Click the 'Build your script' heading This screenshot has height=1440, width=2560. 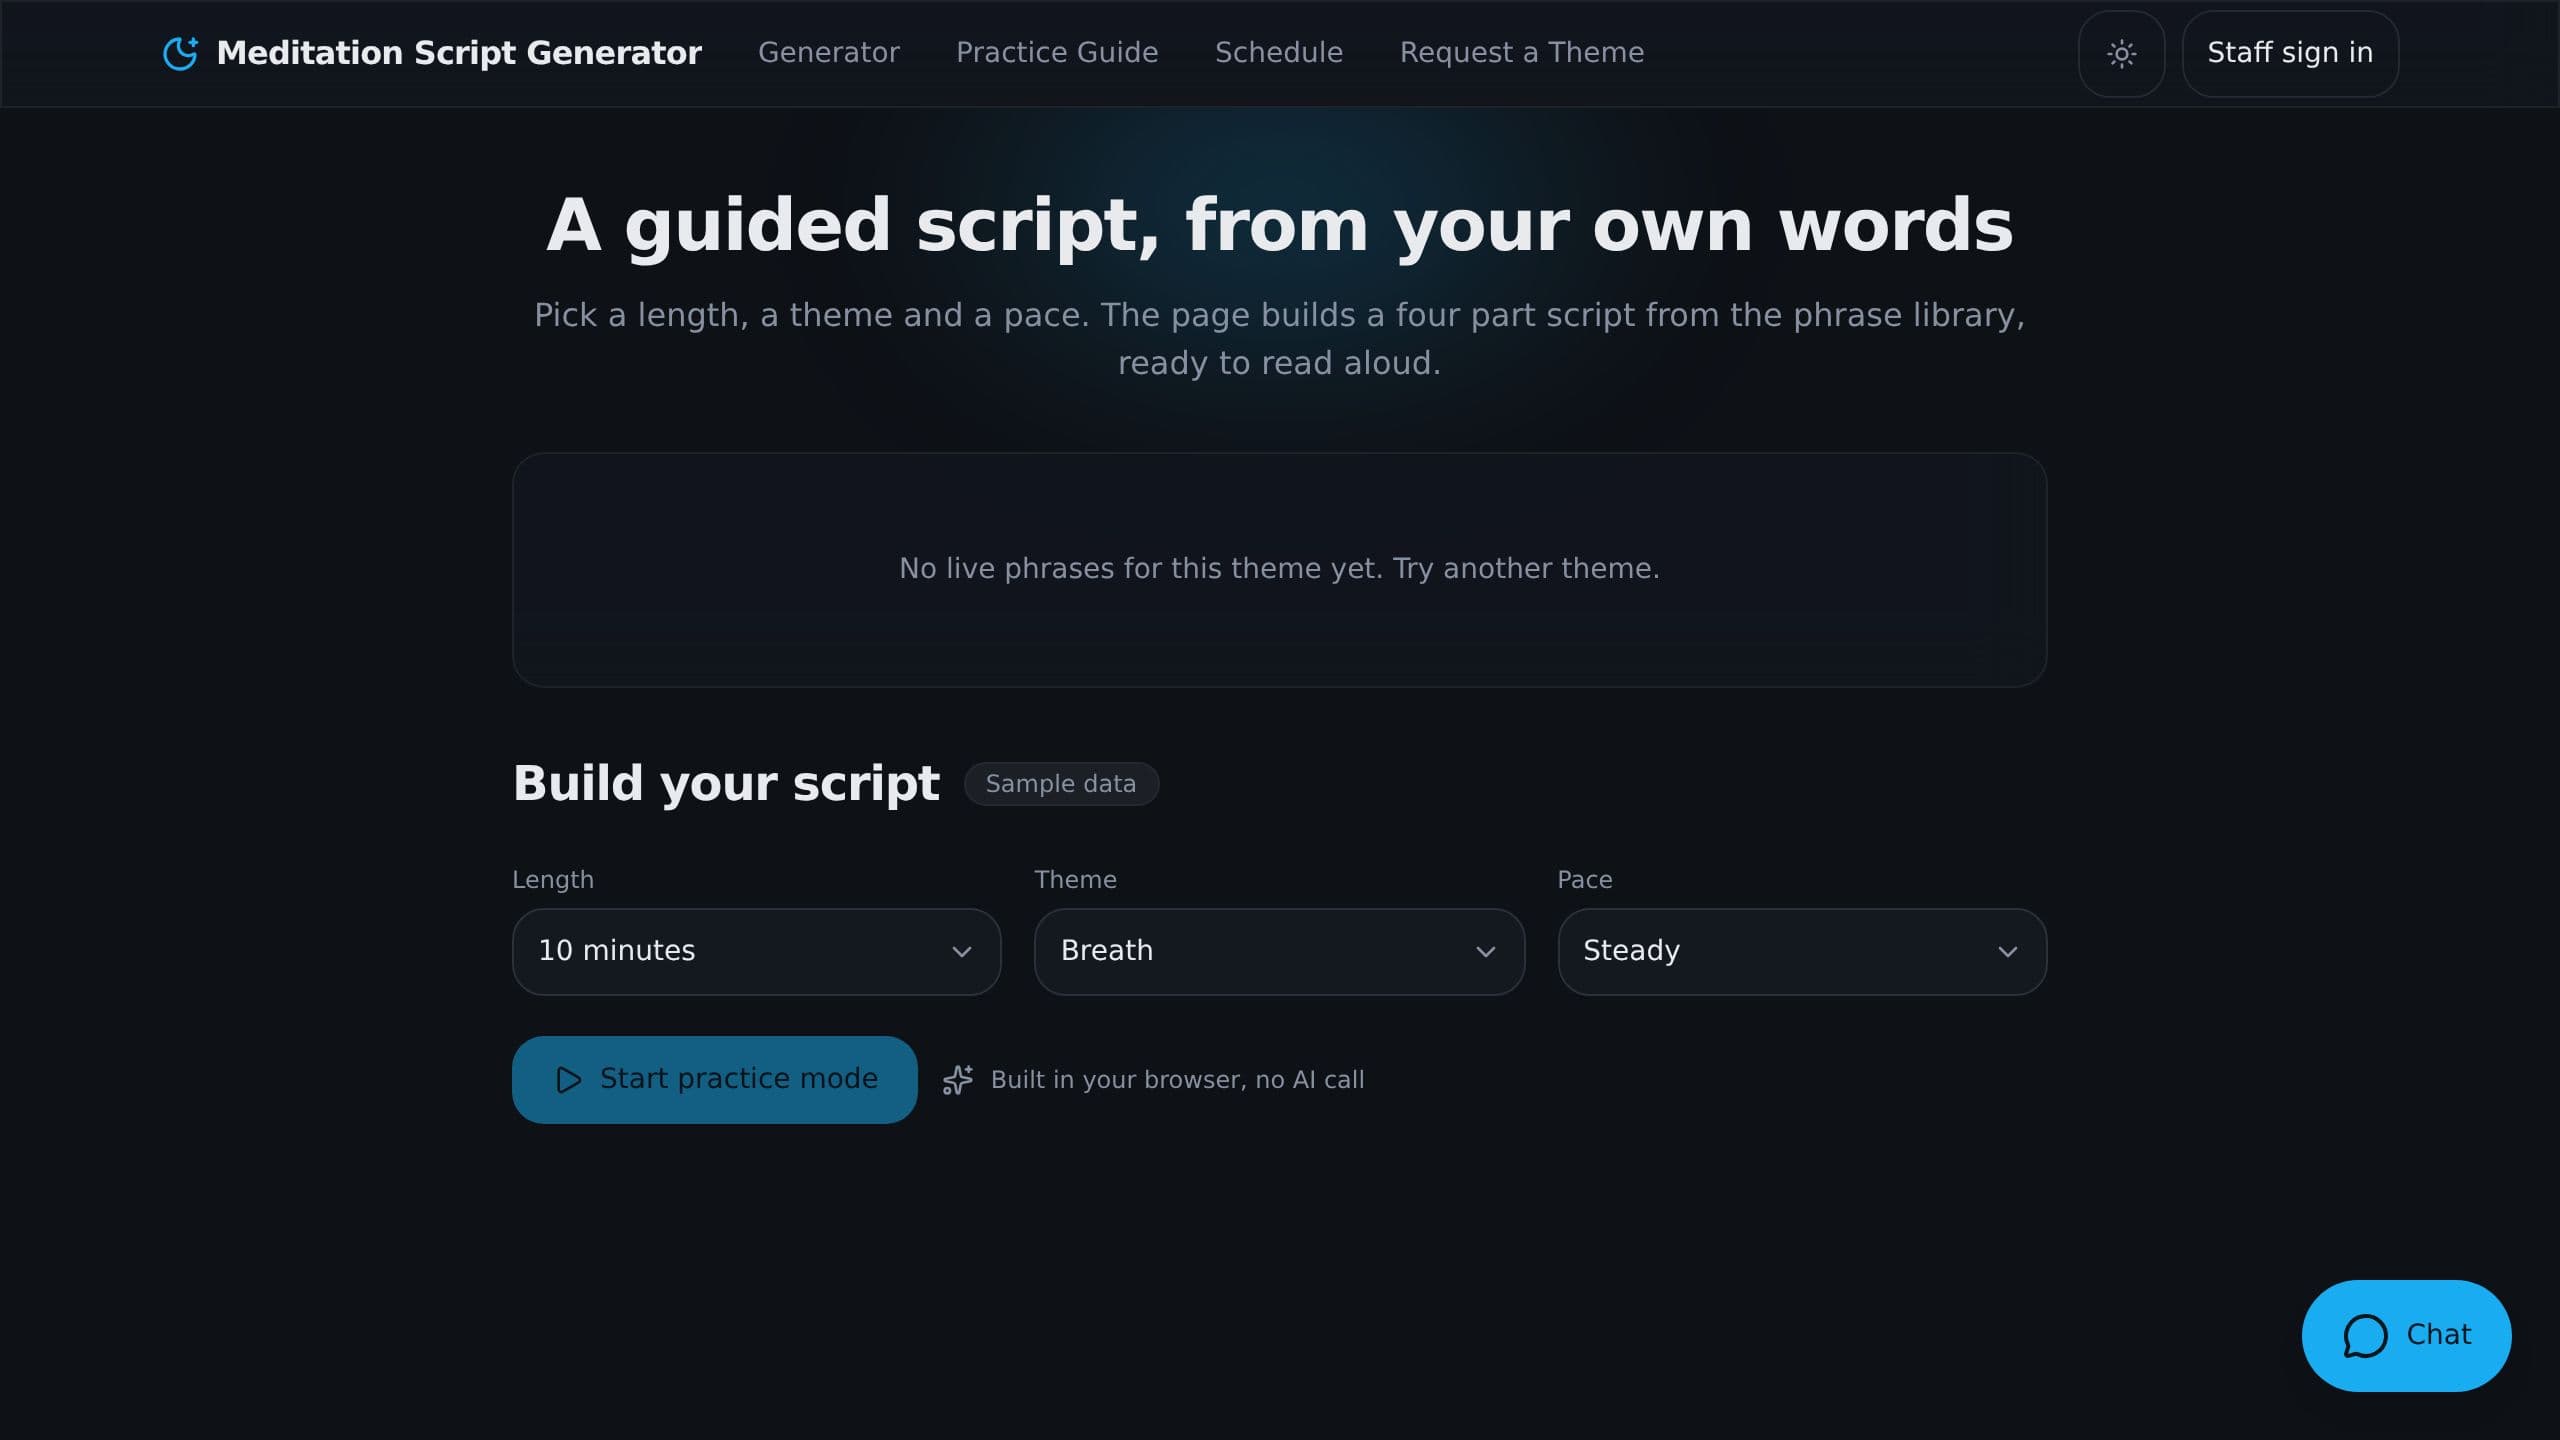726,783
